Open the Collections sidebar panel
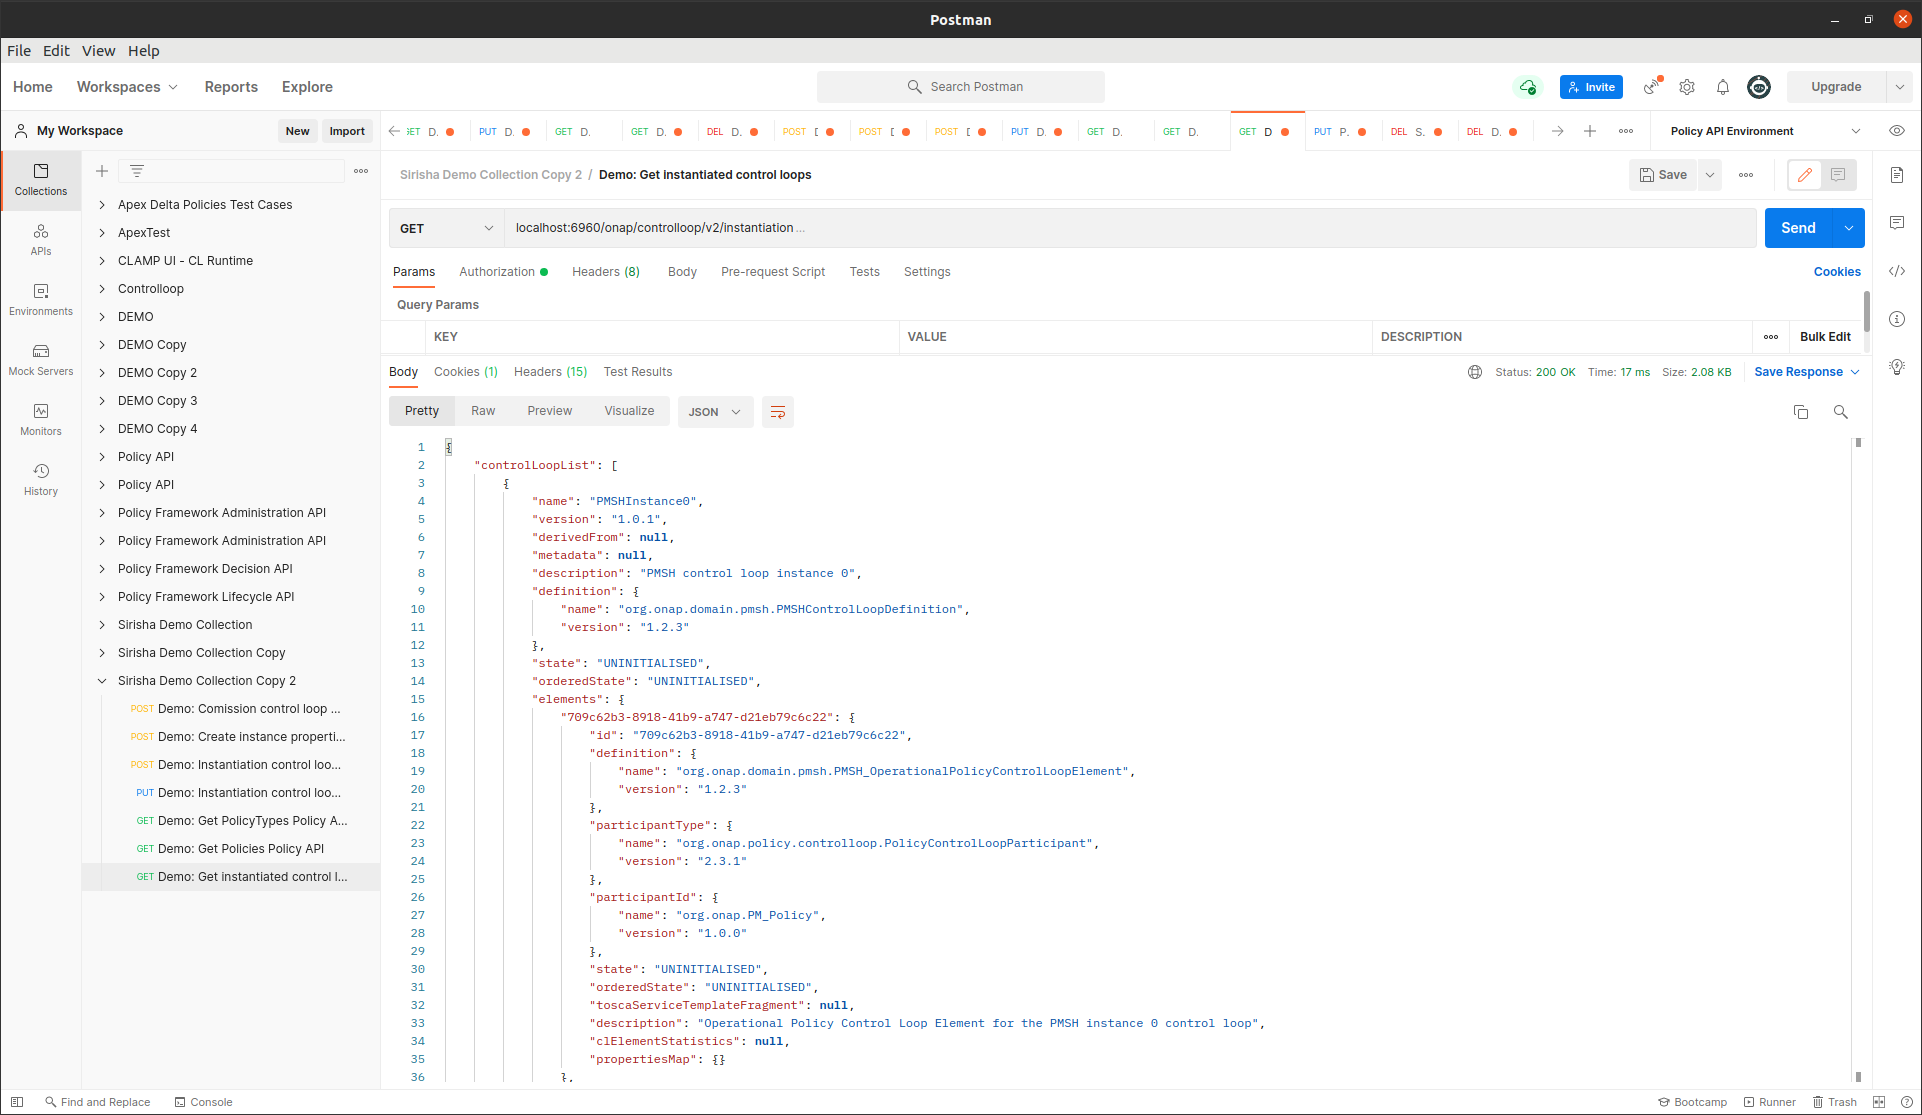Screen dimensions: 1922x1115 tap(41, 180)
